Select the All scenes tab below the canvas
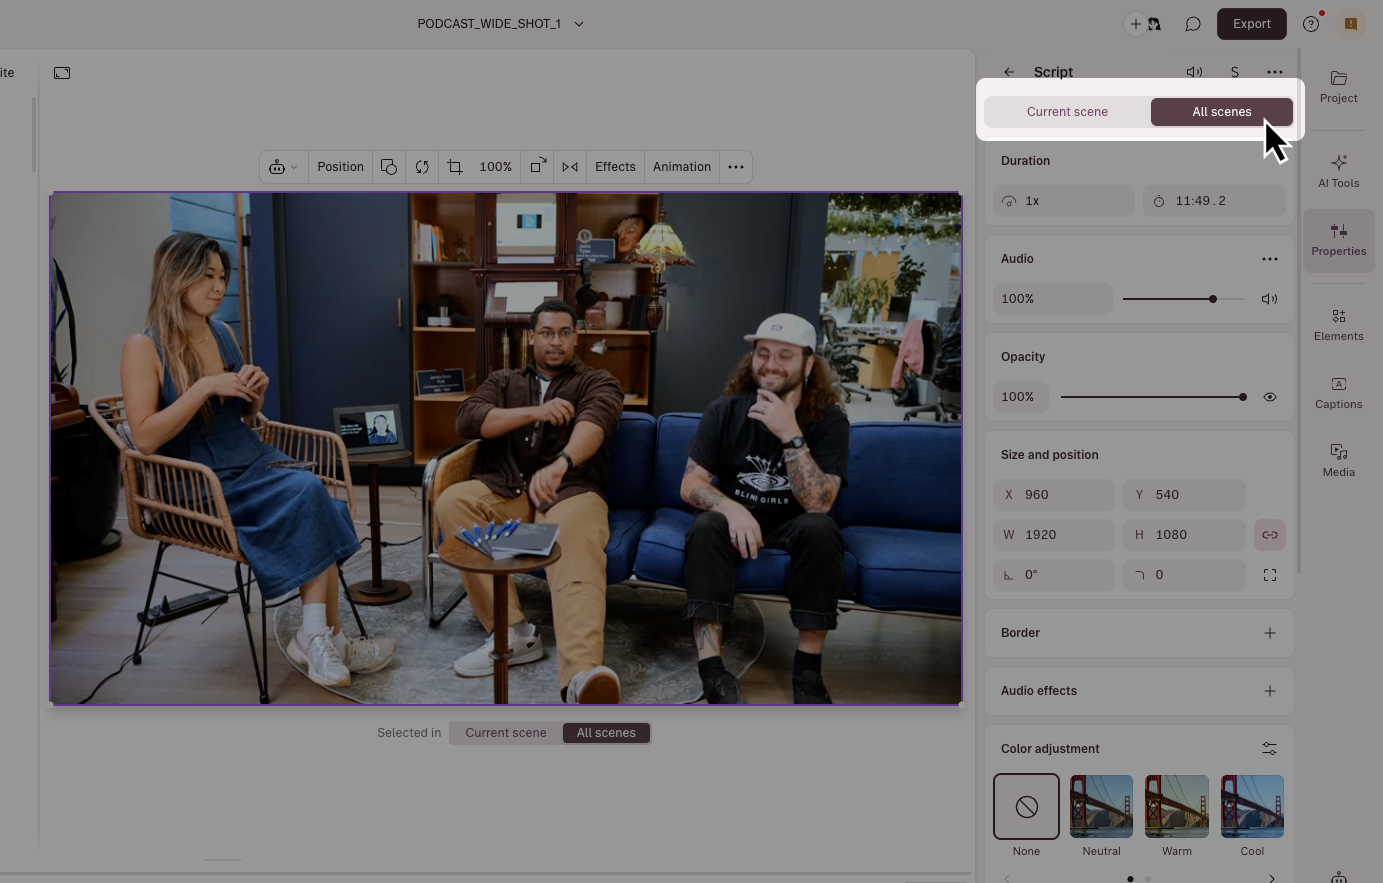The width and height of the screenshot is (1383, 883). pyautogui.click(x=606, y=732)
